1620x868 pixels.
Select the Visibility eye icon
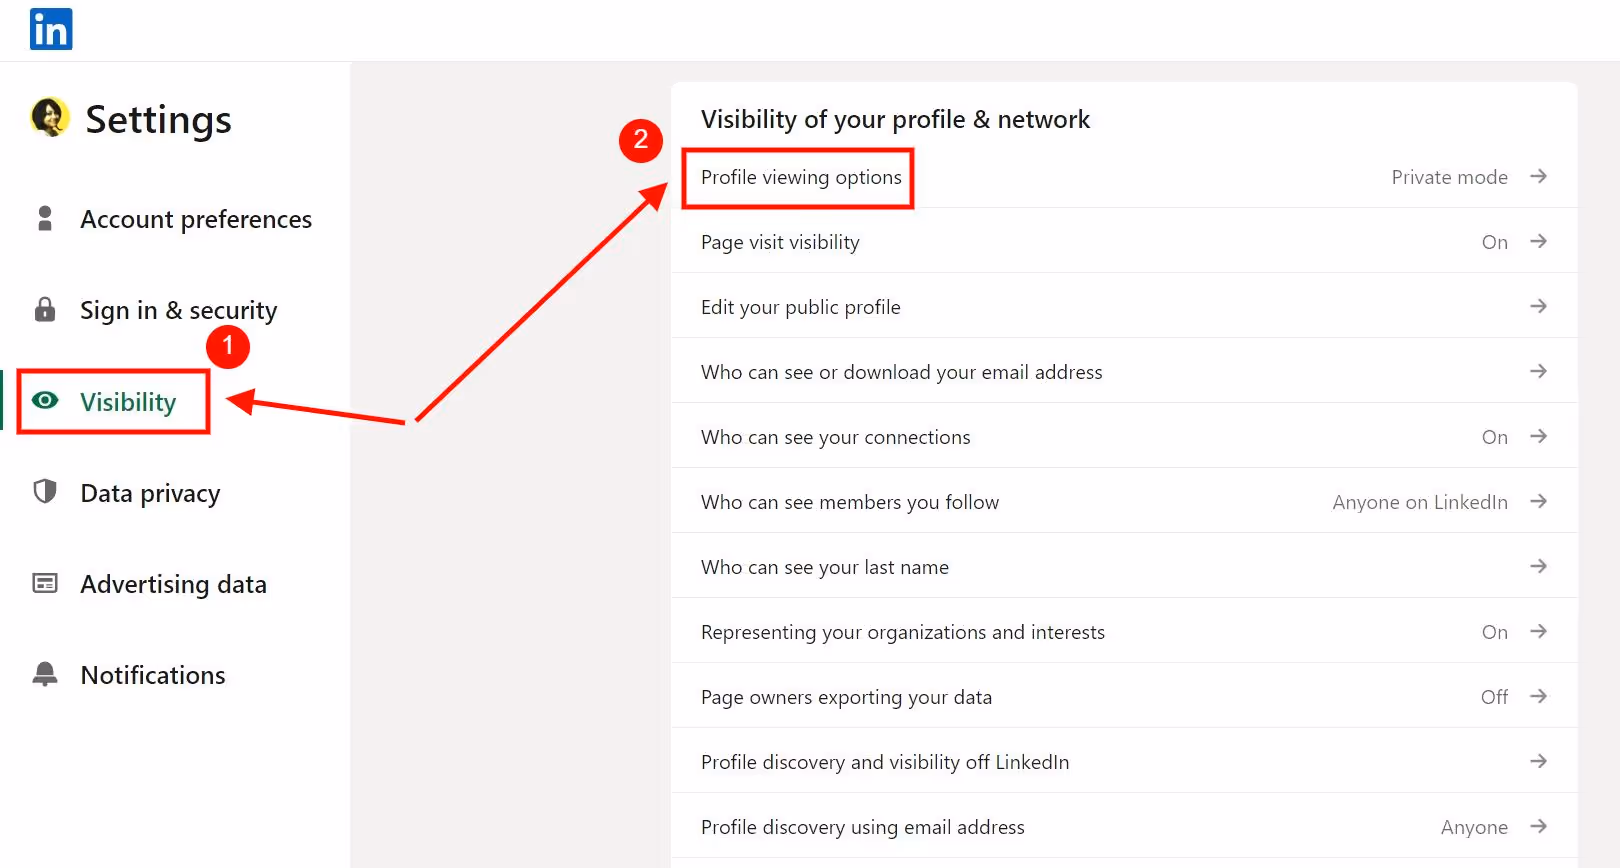click(x=45, y=400)
